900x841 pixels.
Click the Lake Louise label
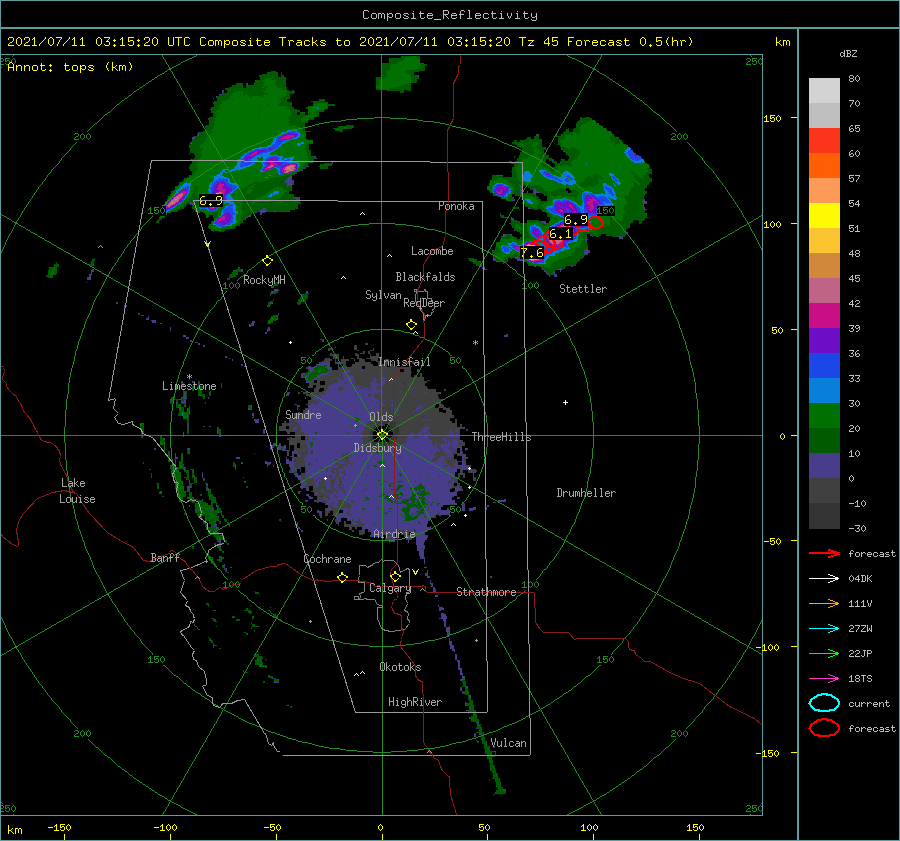pyautogui.click(x=76, y=491)
